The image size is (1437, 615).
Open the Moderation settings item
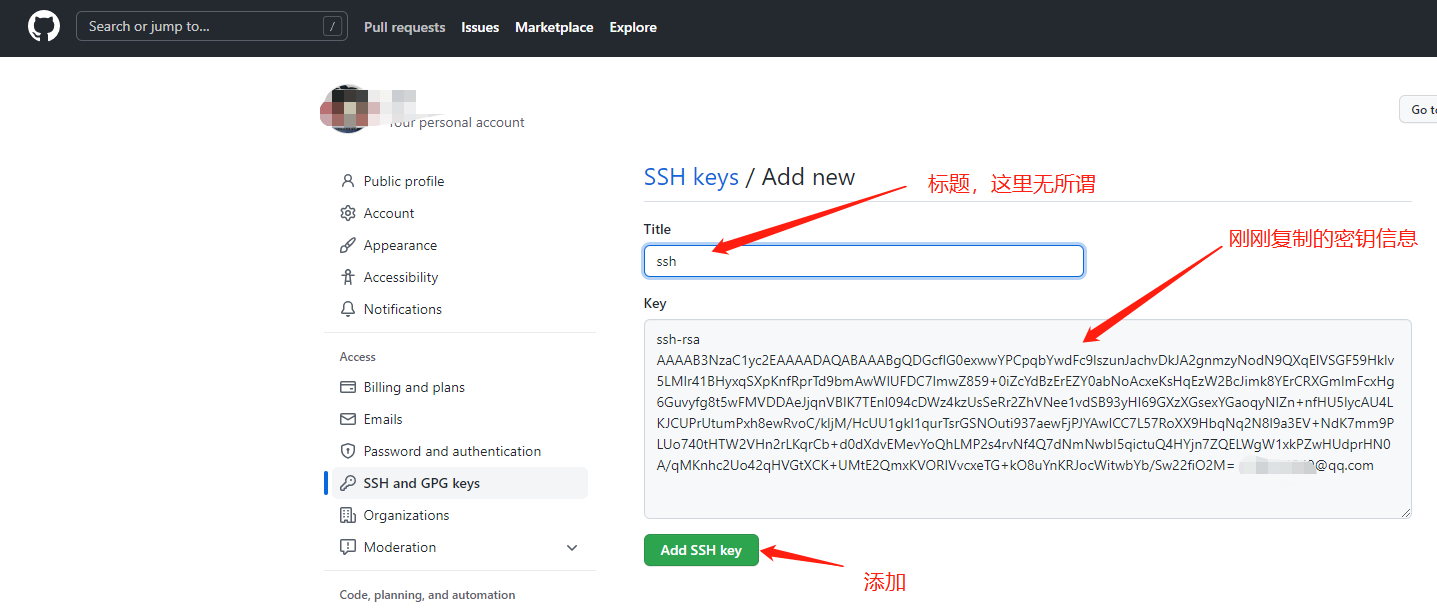click(400, 547)
